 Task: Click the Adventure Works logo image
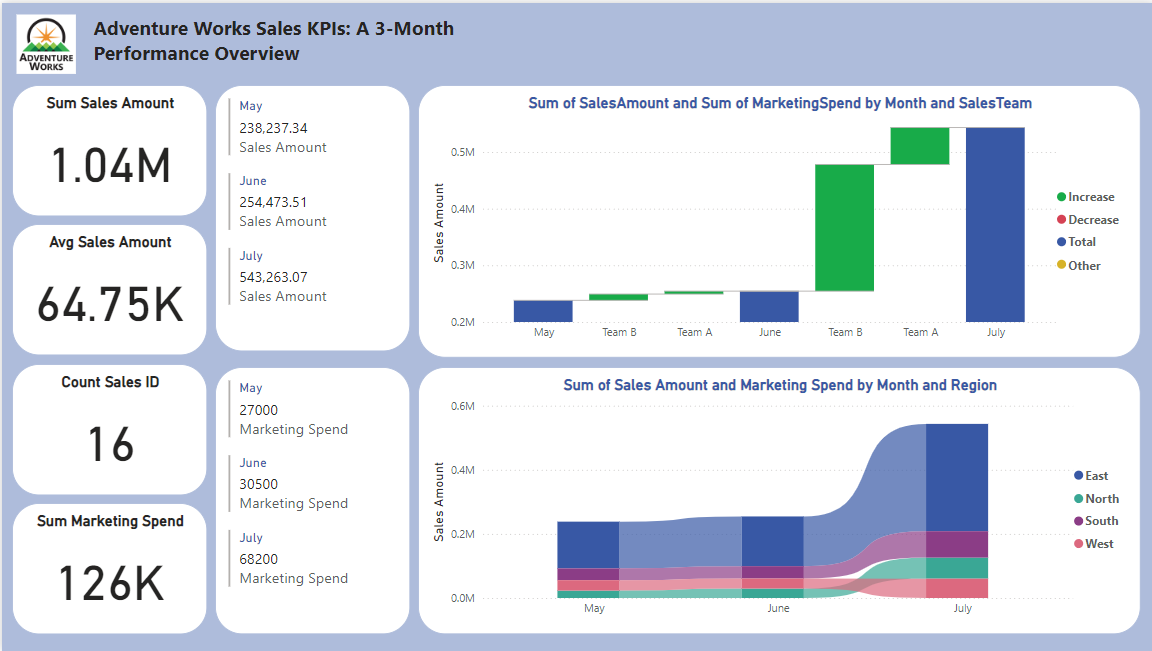tap(46, 44)
